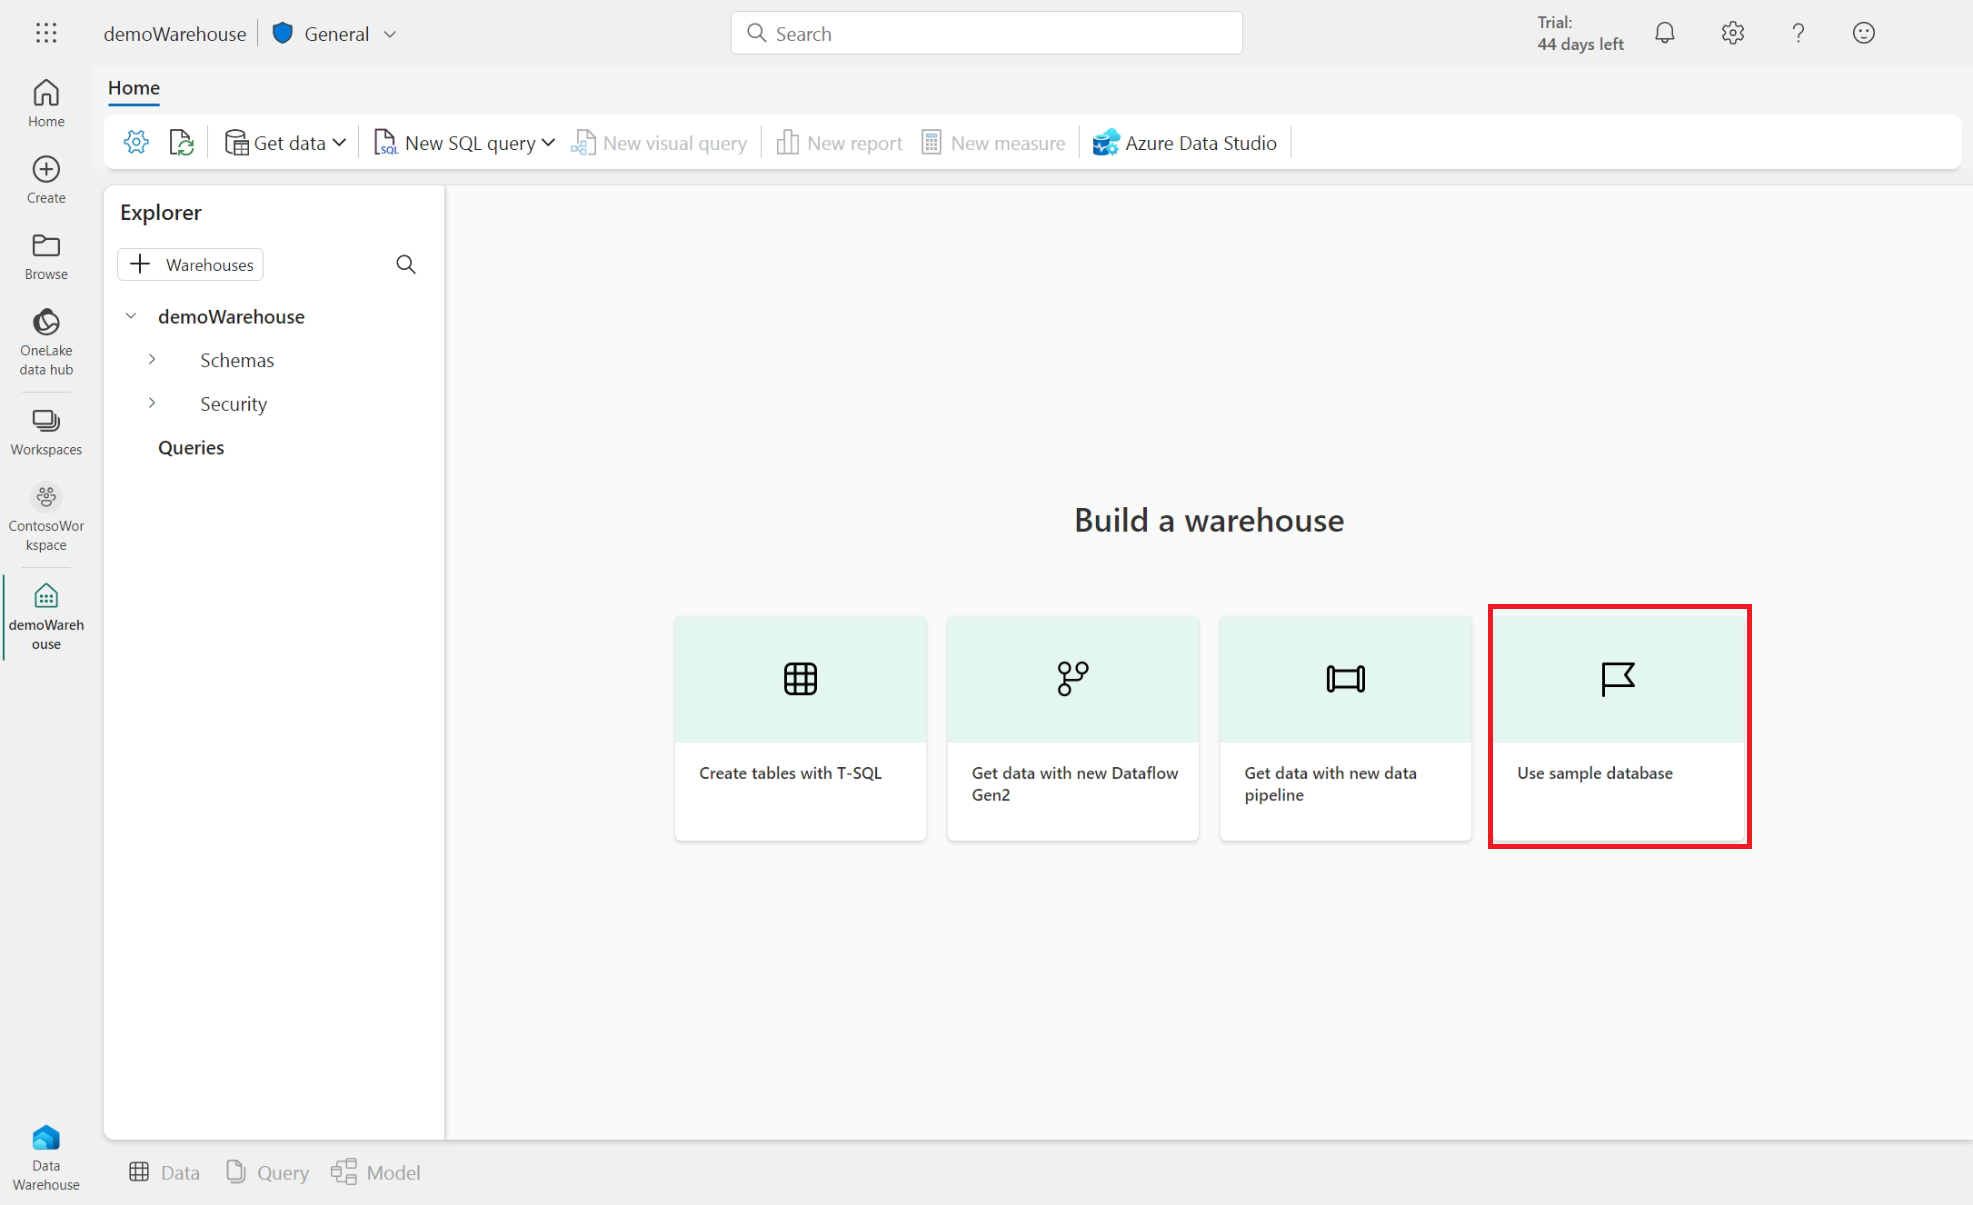Image resolution: width=1973 pixels, height=1205 pixels.
Task: Expand the Security tree node
Action: pos(152,403)
